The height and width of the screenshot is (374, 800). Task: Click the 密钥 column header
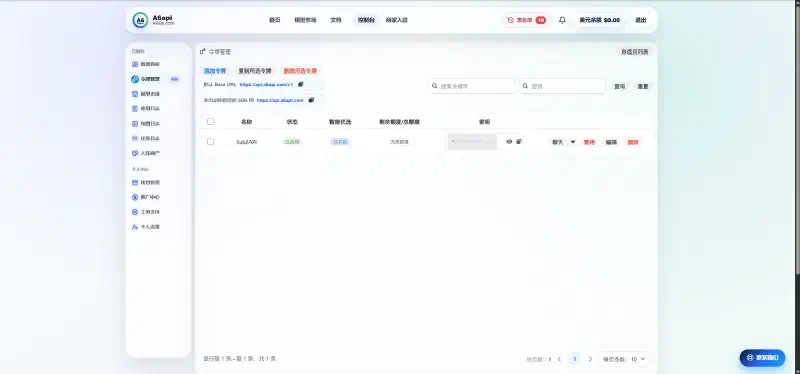[484, 122]
